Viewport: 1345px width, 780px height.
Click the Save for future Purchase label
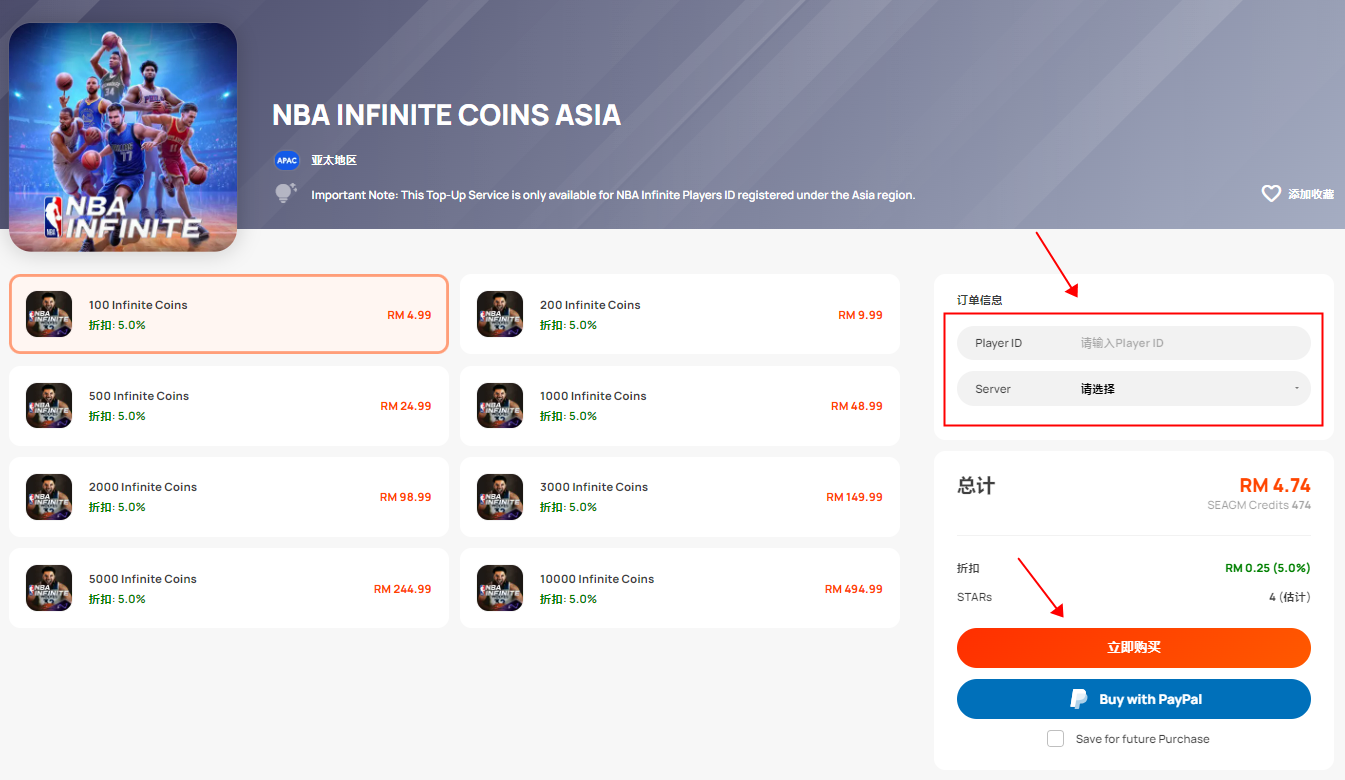tap(1142, 739)
